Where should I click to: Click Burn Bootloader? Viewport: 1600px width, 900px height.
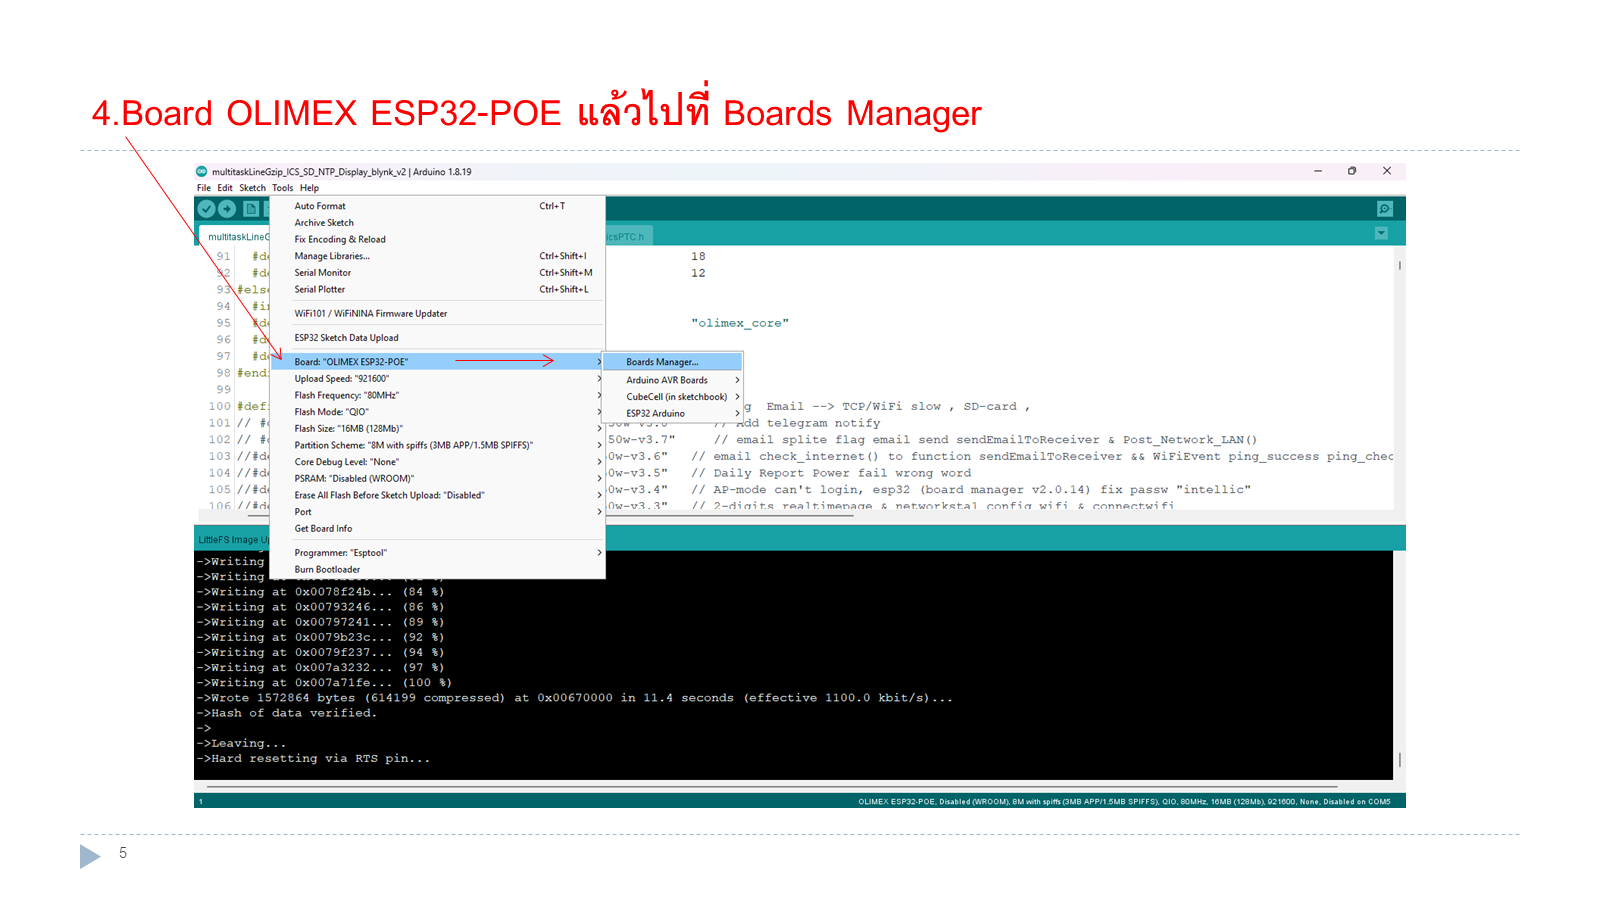coord(438,570)
